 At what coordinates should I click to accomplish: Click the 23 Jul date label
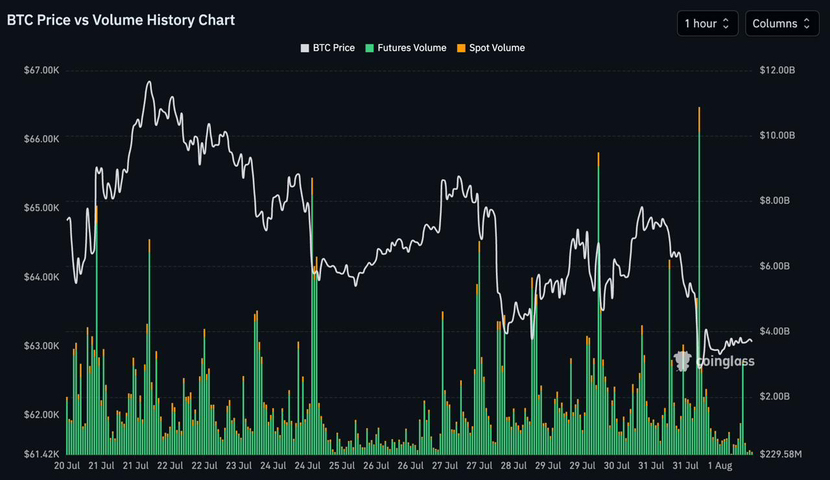coord(238,466)
